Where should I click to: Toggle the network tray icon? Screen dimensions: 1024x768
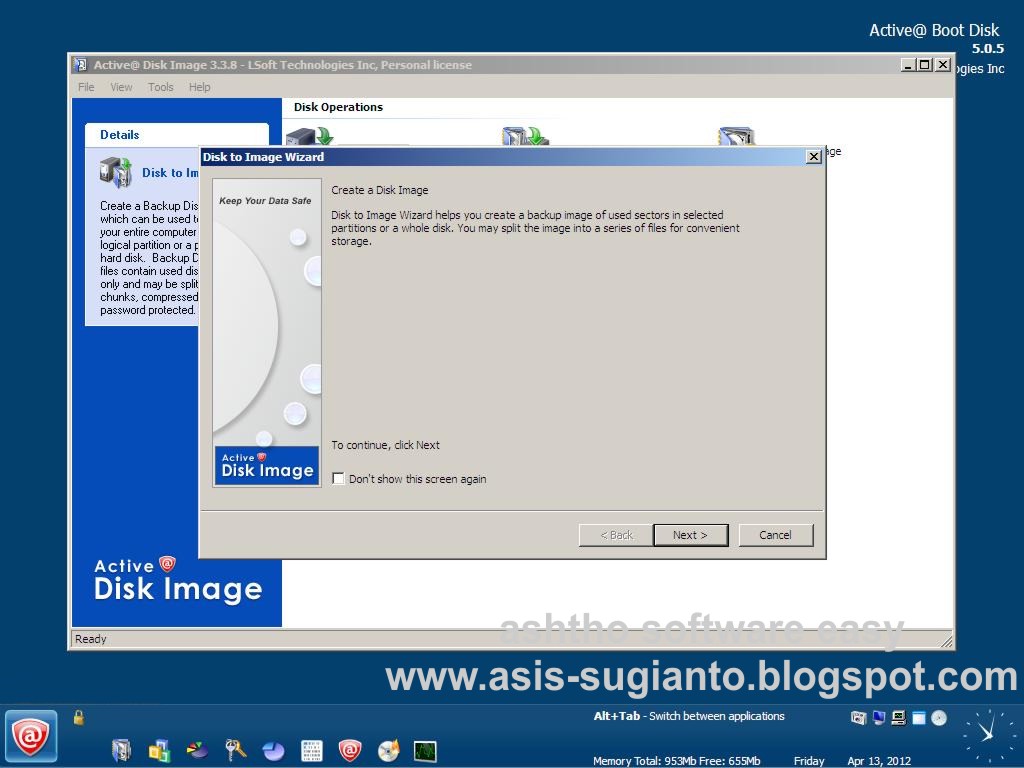877,717
